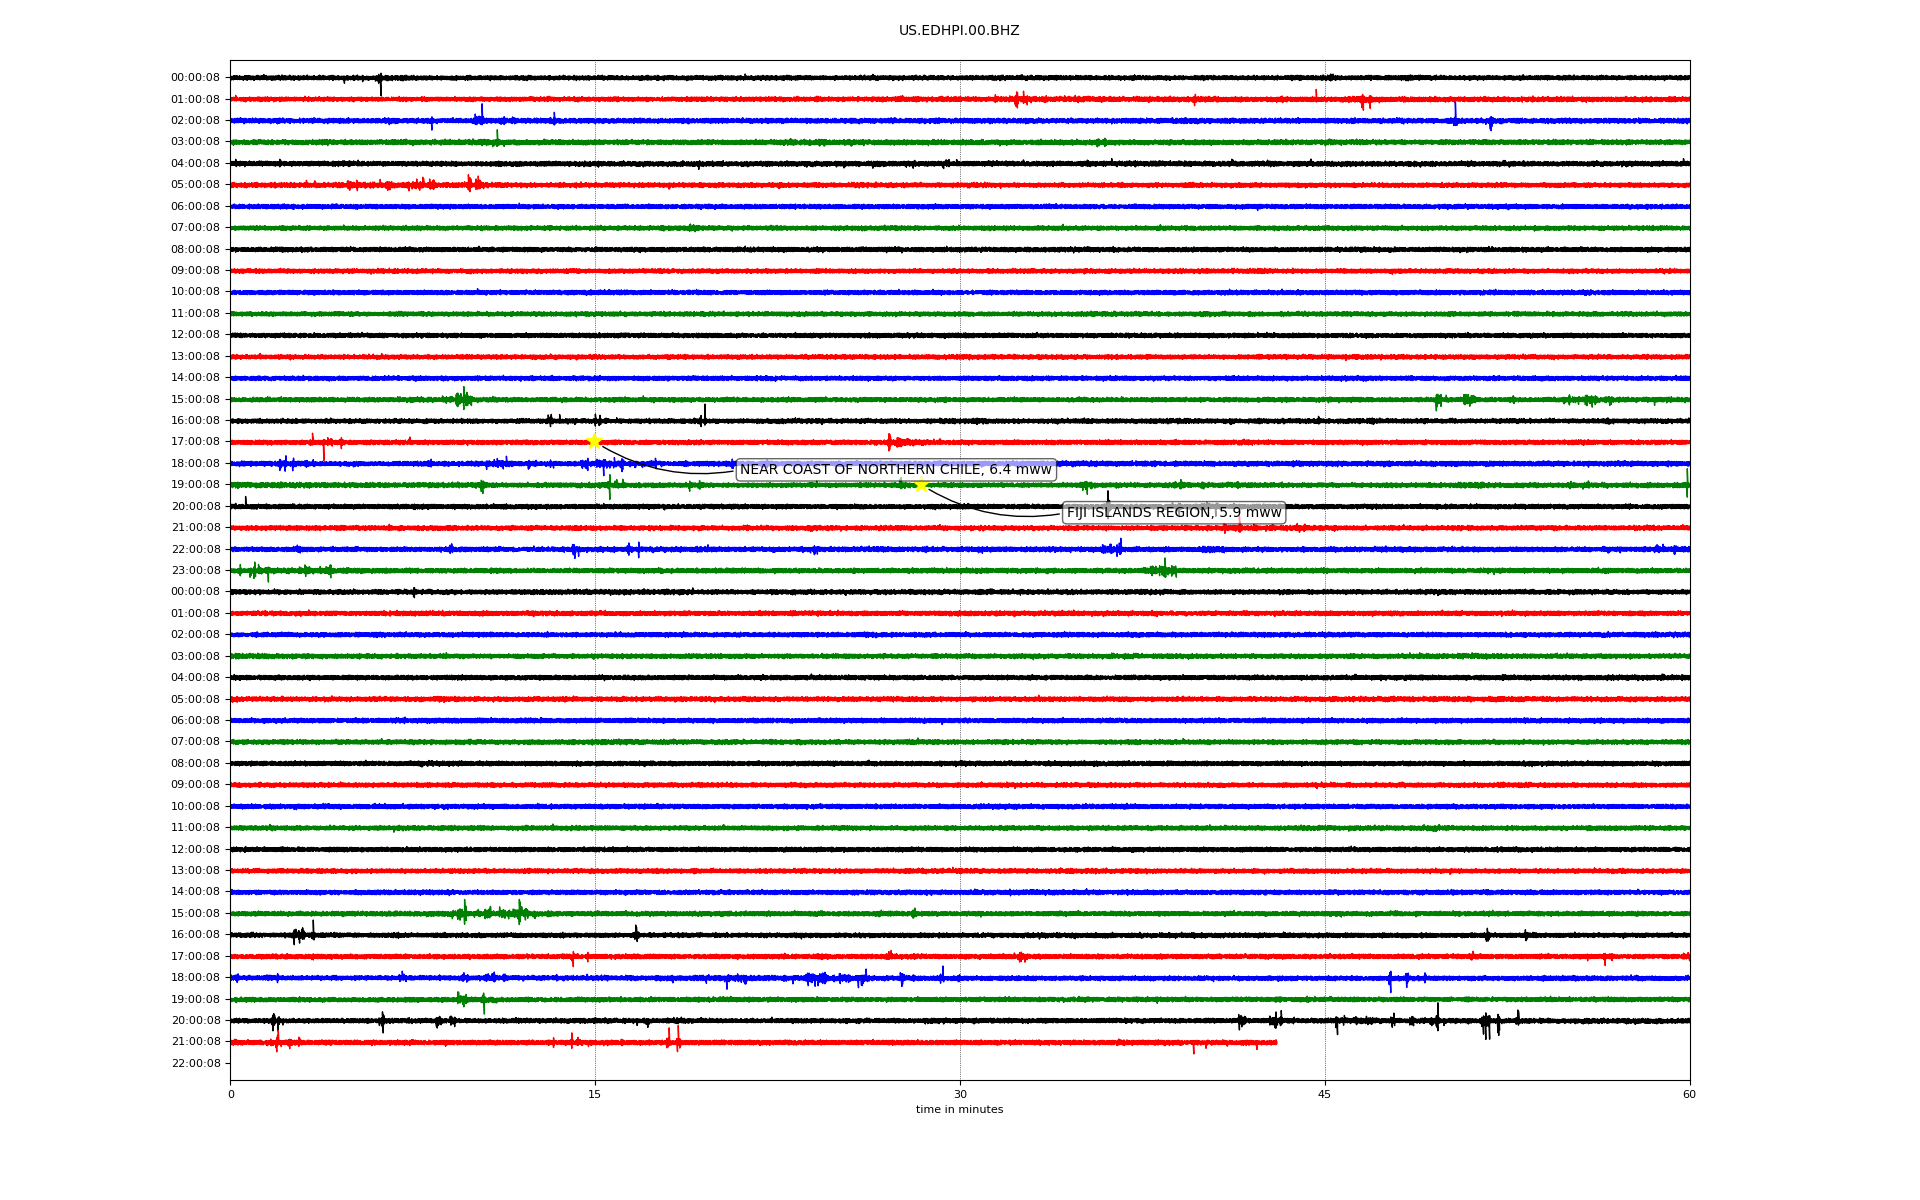Click the lowest 21:00:08 row time label
Screen dimensions: 1920x1200
click(195, 1042)
